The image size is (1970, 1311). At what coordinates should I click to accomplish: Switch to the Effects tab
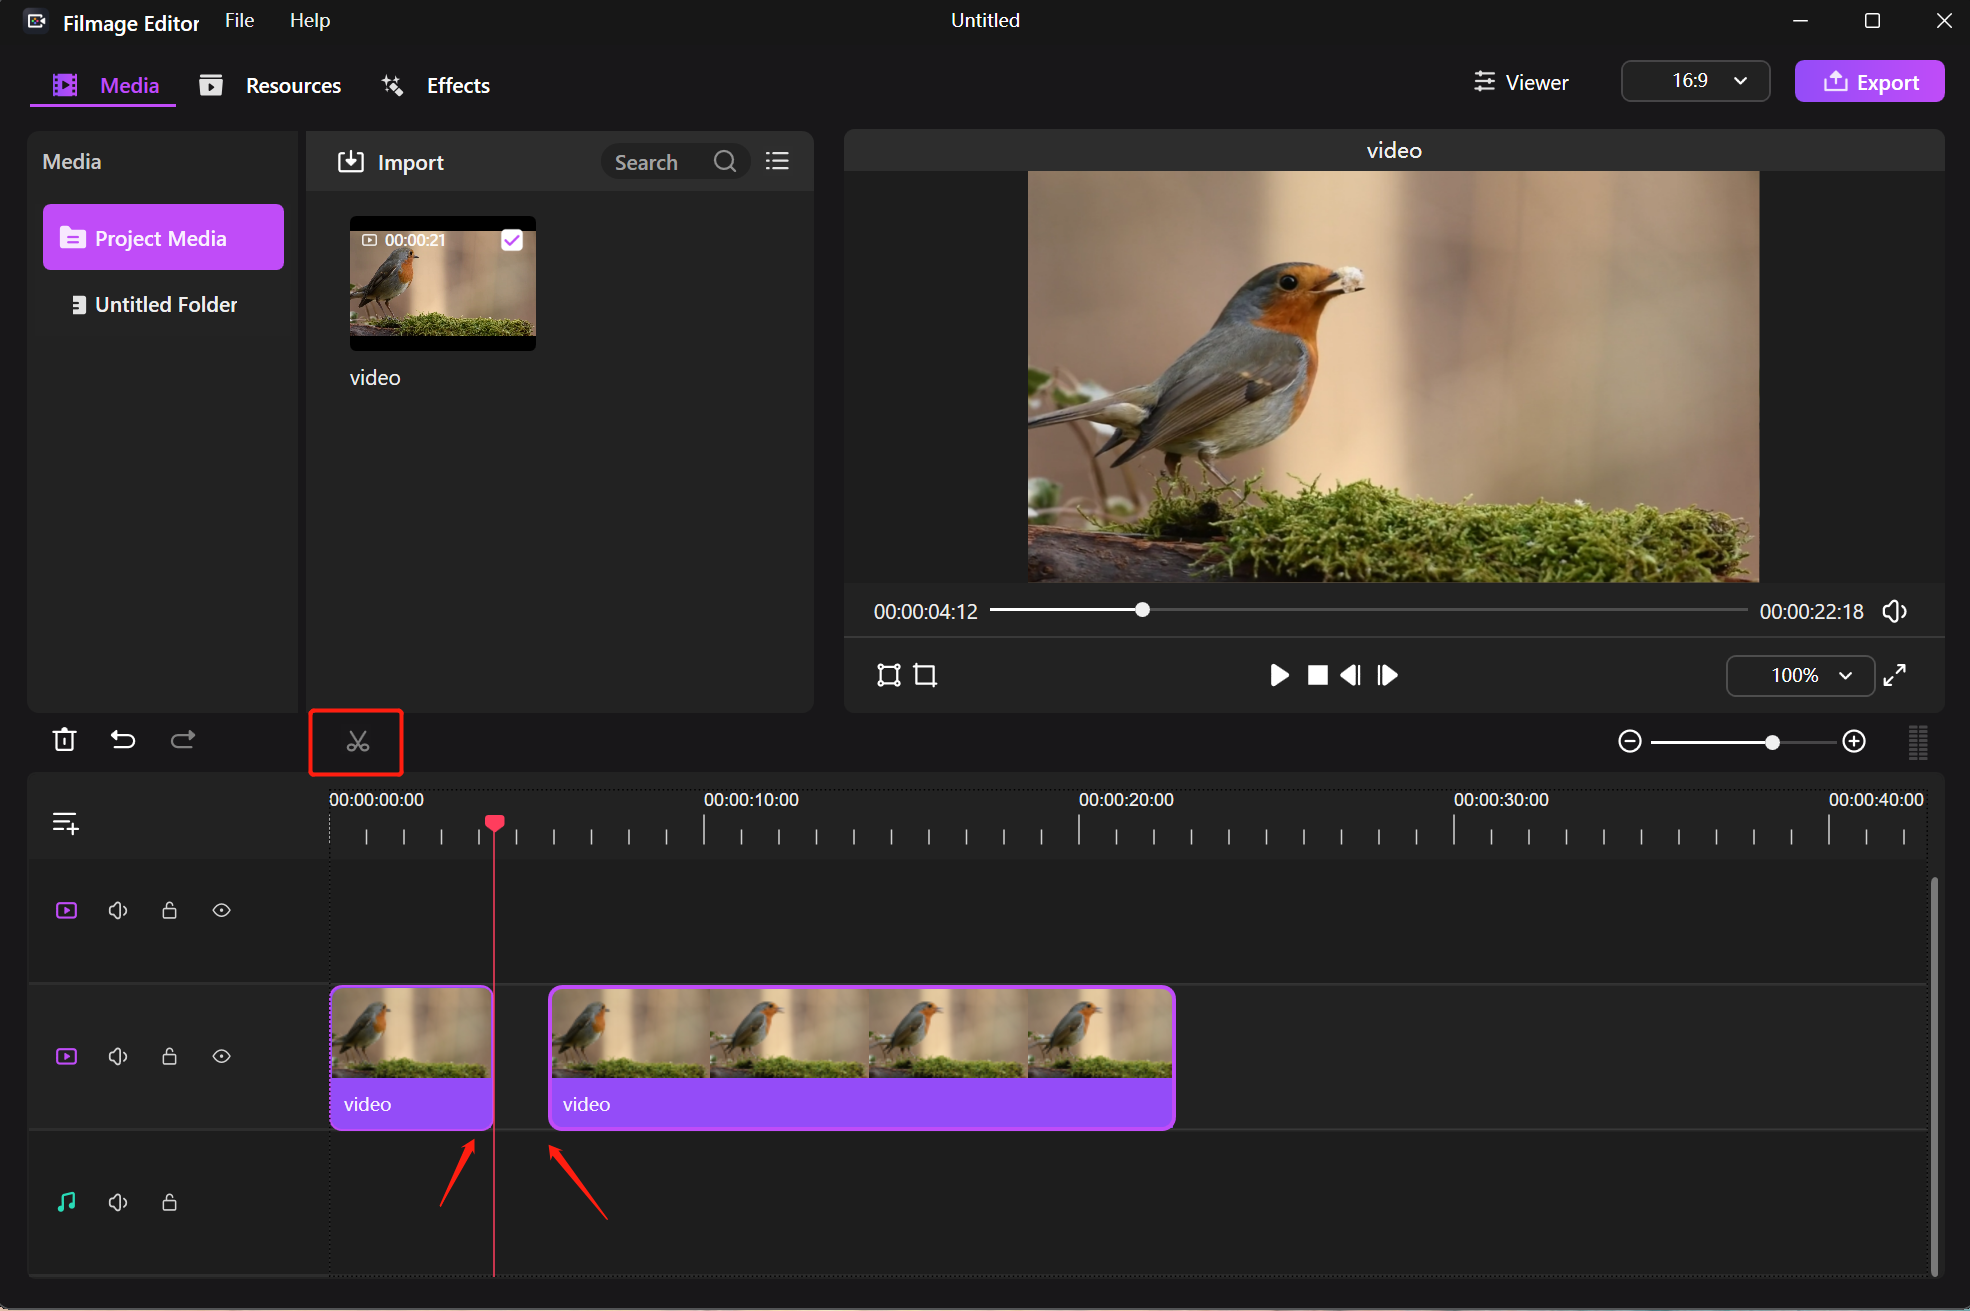(437, 85)
